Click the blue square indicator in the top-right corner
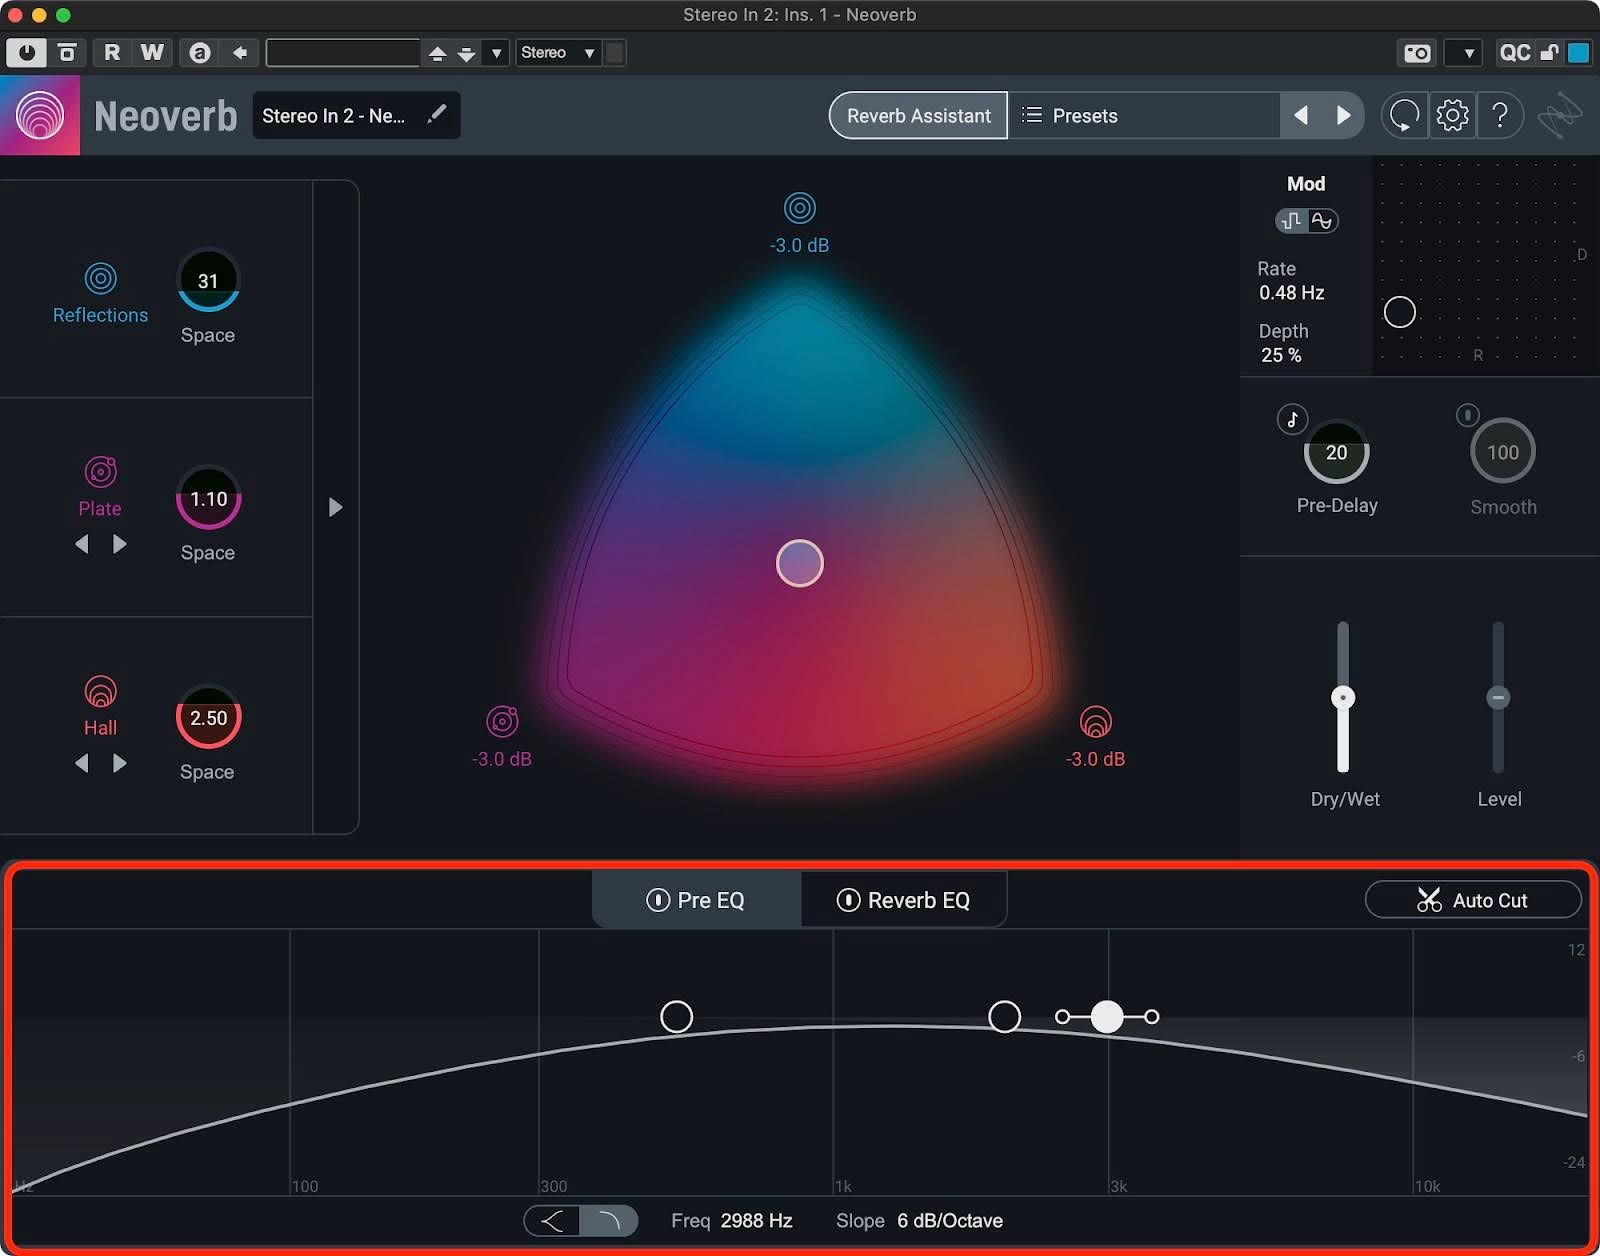The width and height of the screenshot is (1600, 1256). point(1579,53)
